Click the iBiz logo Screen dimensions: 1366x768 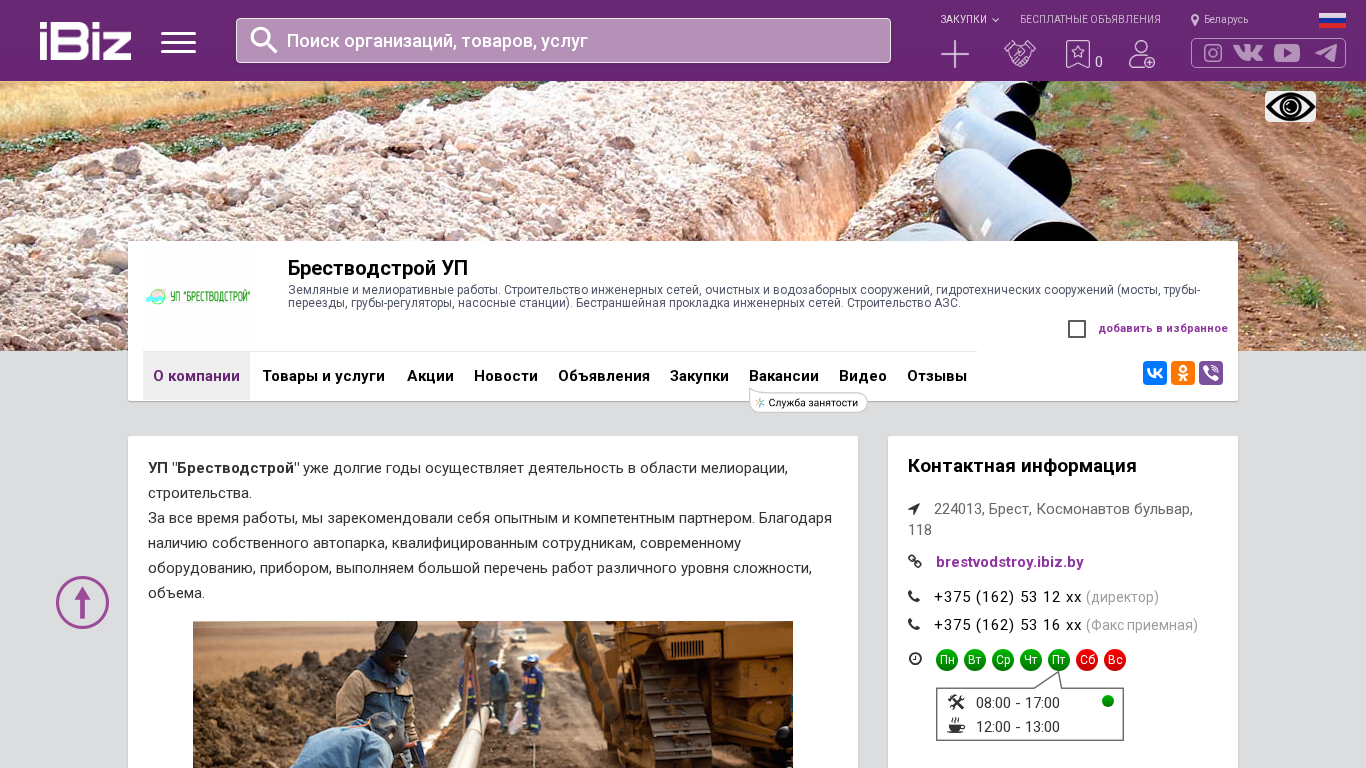coord(85,41)
